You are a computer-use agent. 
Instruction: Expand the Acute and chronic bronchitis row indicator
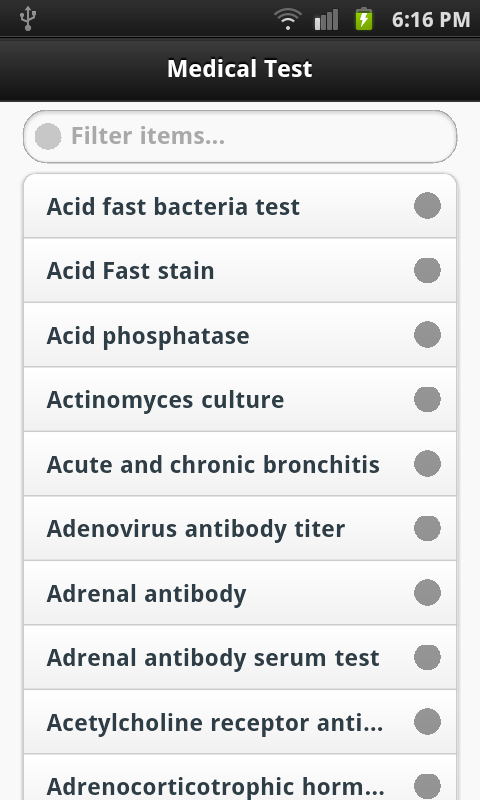[427, 464]
